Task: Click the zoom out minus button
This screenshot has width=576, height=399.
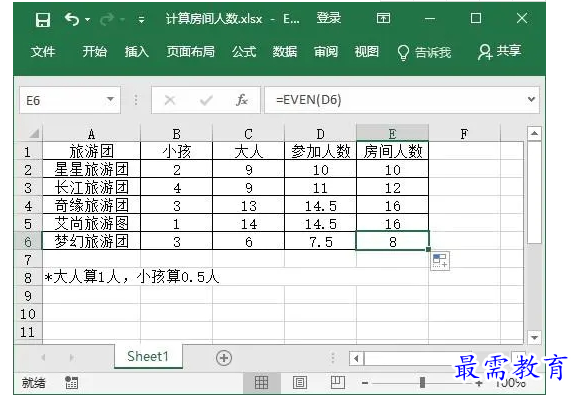Action: click(x=365, y=383)
